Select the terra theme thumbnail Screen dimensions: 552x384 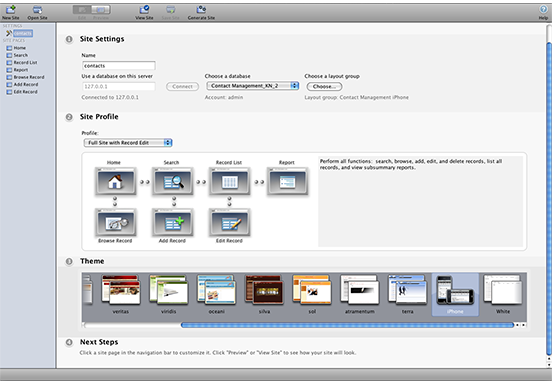tap(407, 290)
